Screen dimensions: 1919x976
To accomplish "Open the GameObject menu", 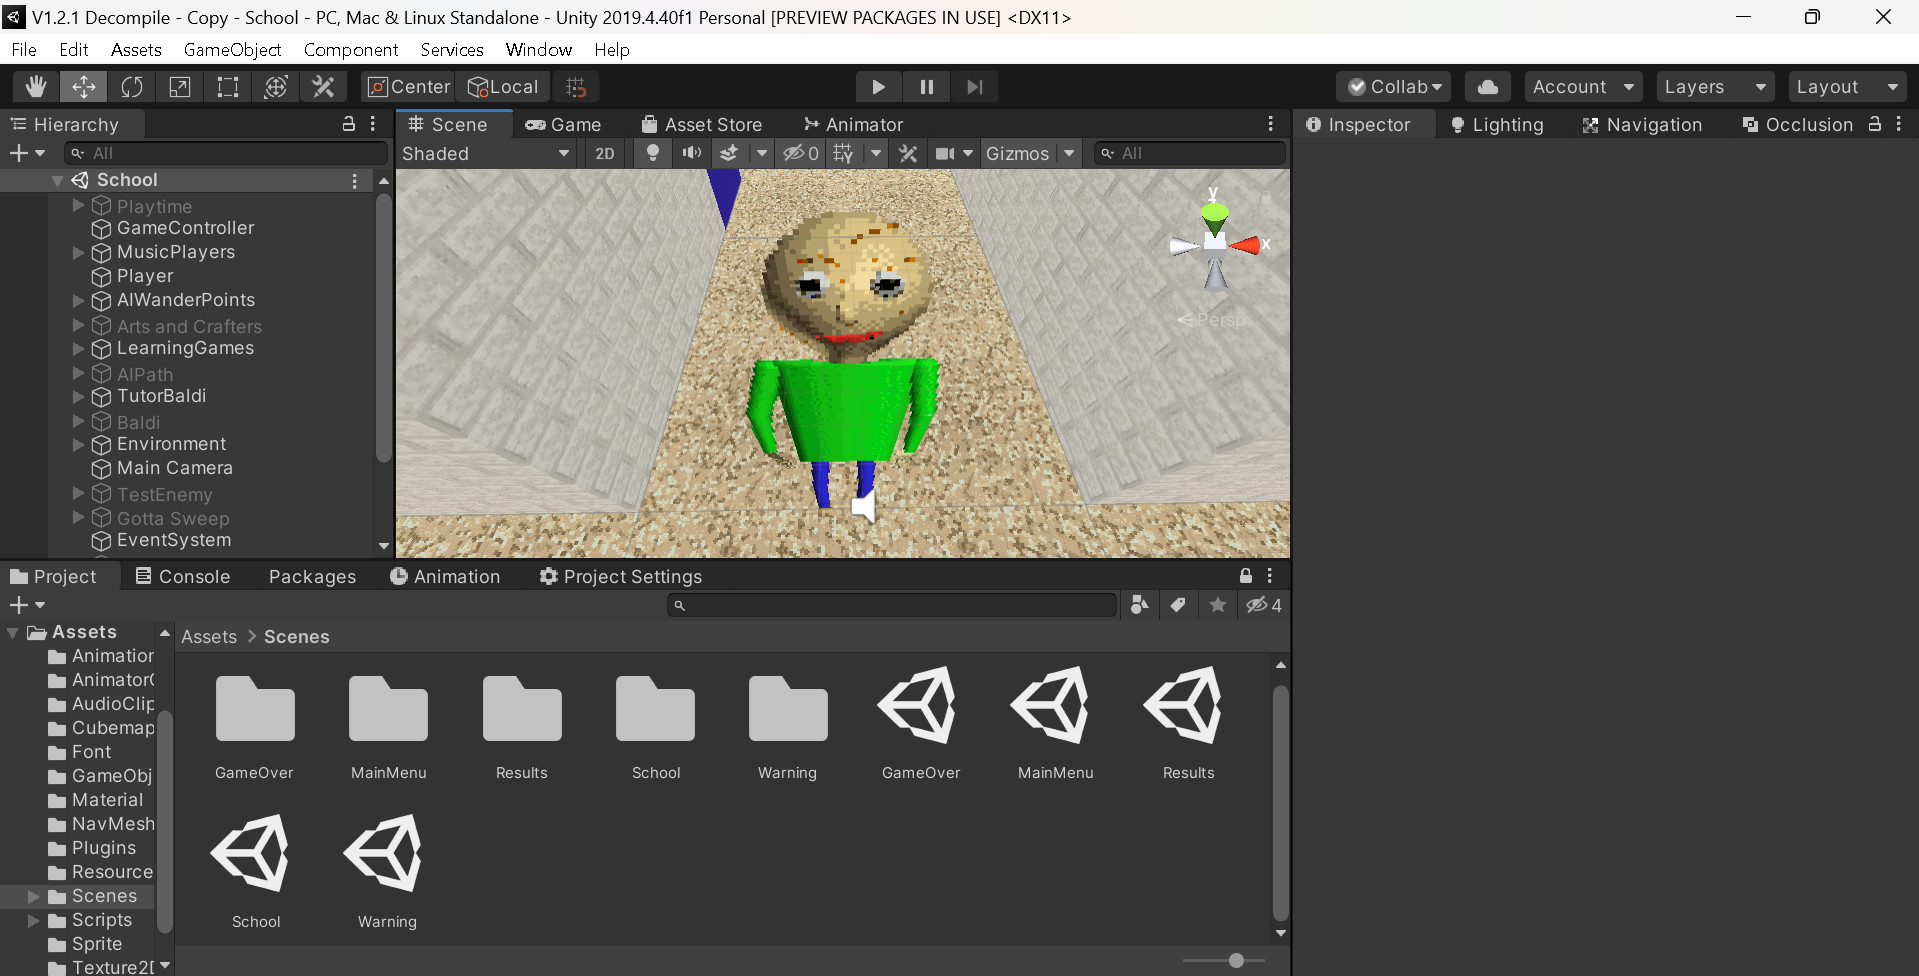I will (232, 49).
